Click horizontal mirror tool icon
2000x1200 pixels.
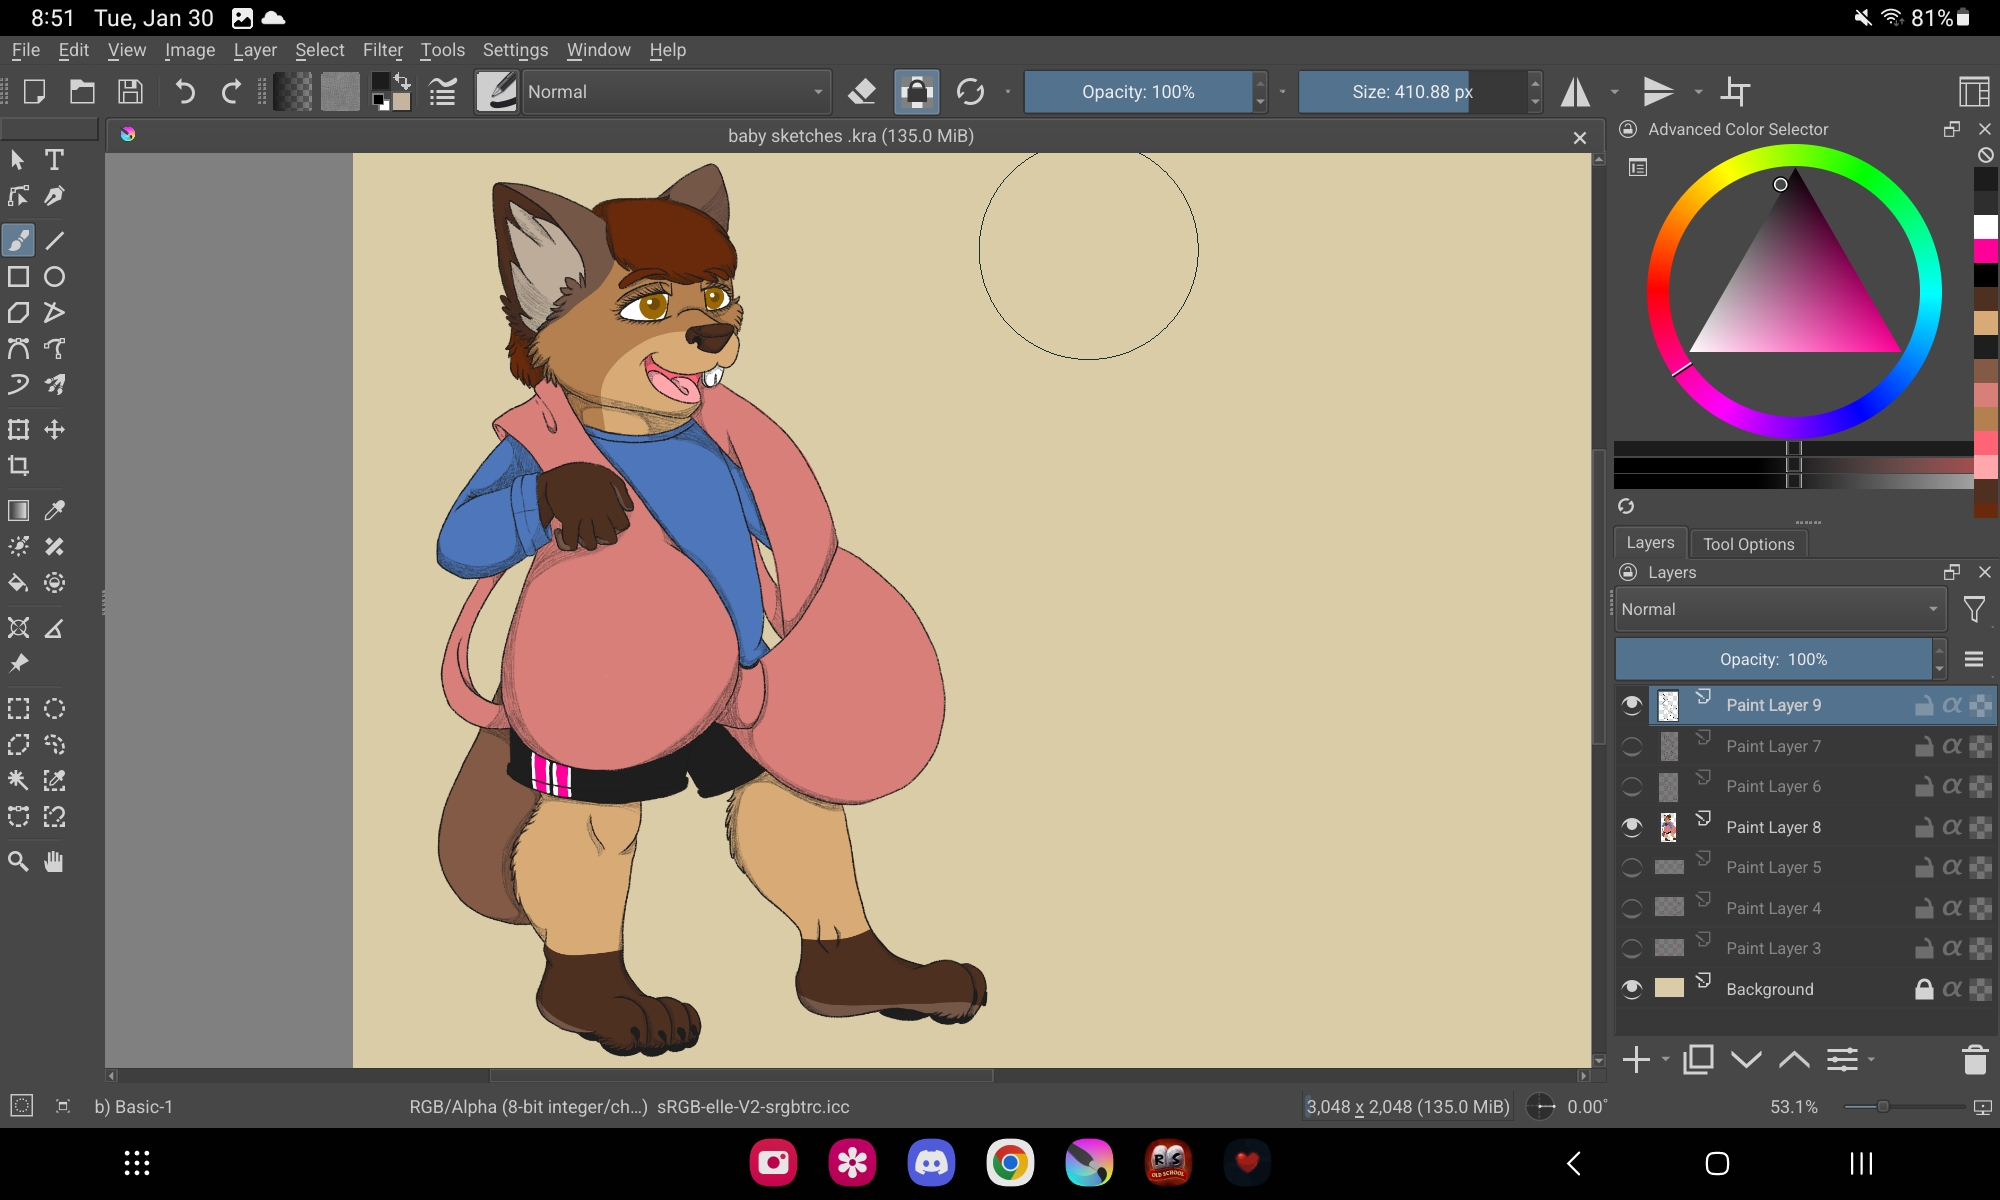coord(1576,92)
